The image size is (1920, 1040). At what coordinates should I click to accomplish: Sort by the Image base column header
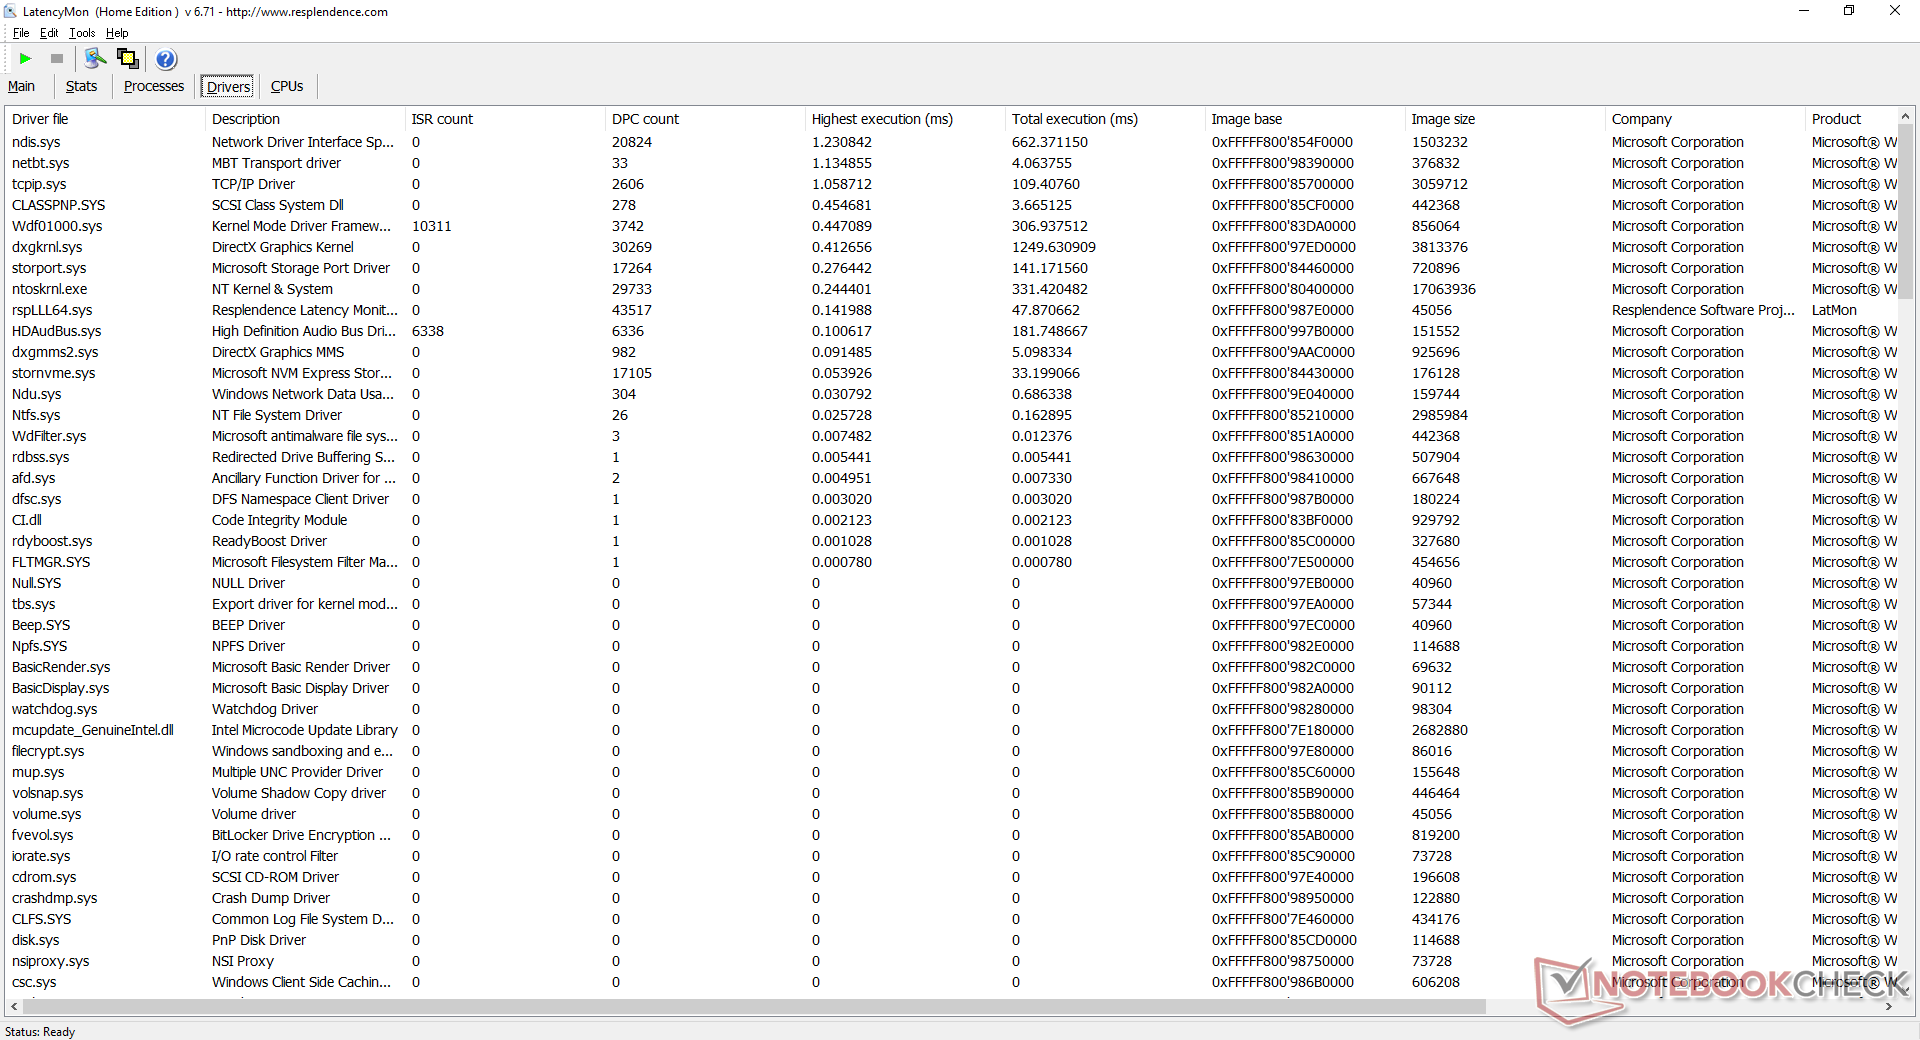point(1305,119)
